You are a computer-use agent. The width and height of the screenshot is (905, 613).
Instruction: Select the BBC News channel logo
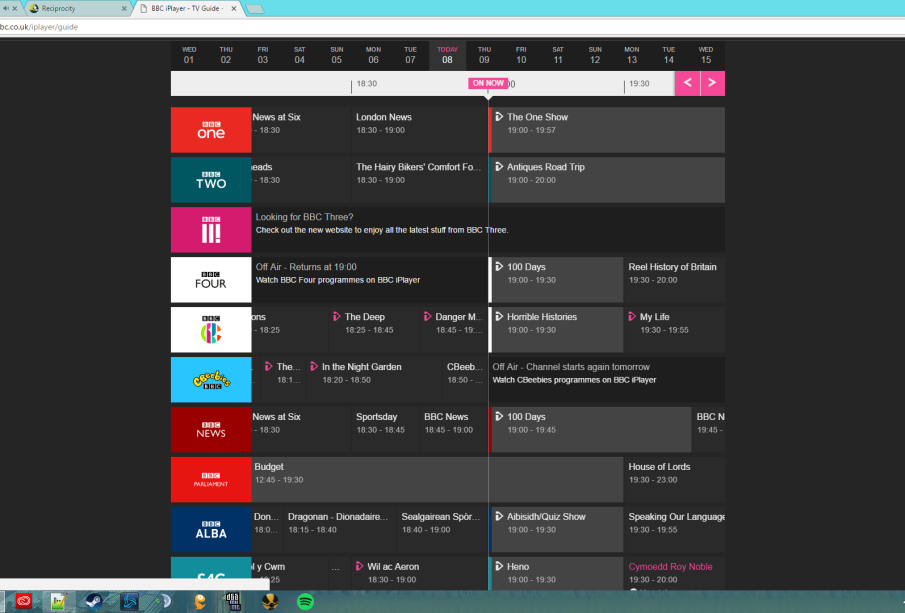click(211, 430)
